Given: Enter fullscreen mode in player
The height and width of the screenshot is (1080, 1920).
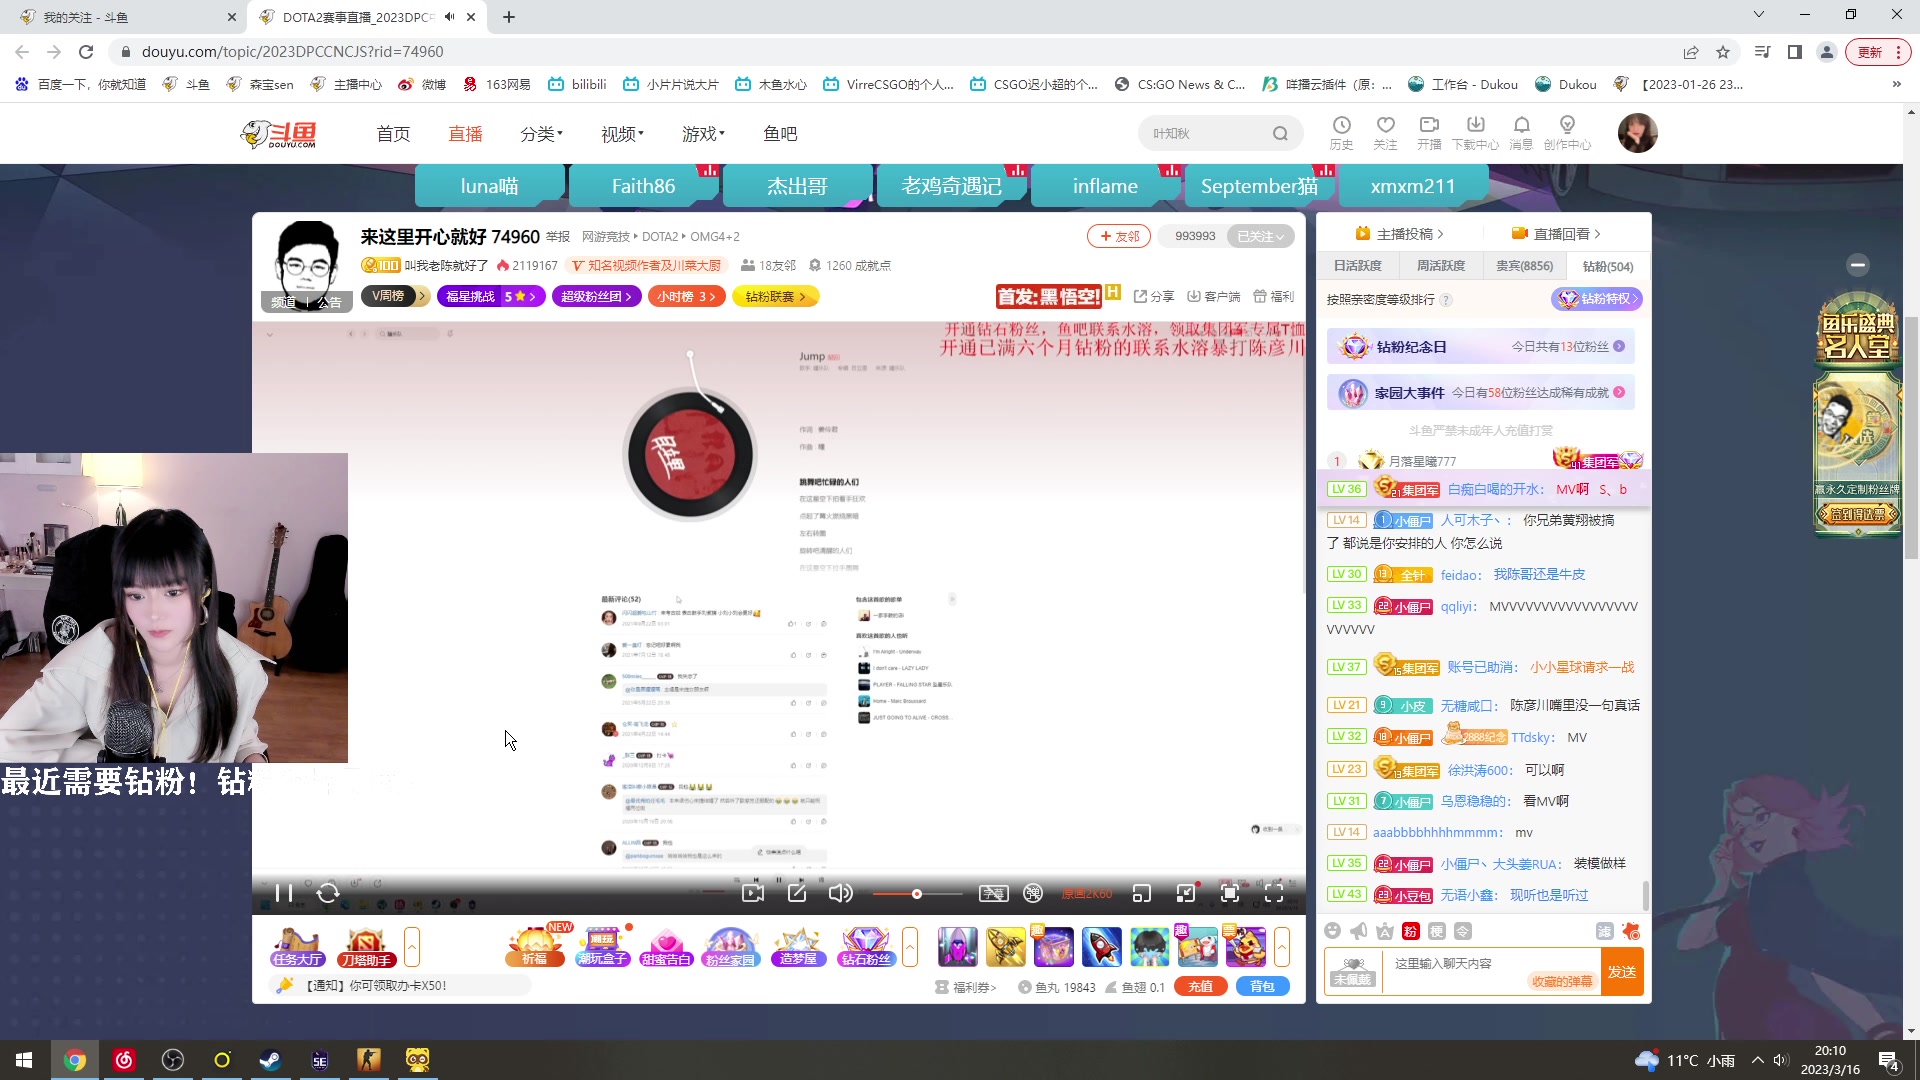Looking at the screenshot, I should (1274, 893).
